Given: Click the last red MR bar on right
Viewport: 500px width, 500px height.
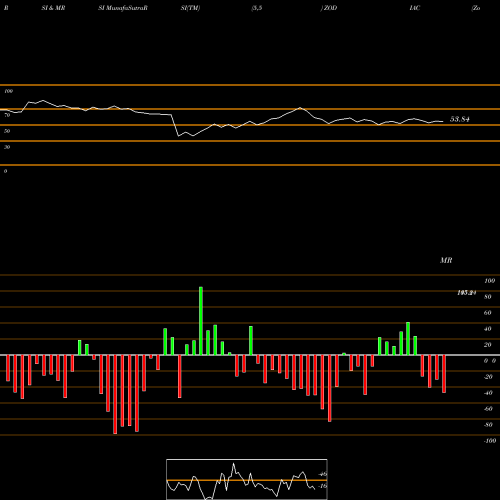Looking at the screenshot, I should coord(444,374).
